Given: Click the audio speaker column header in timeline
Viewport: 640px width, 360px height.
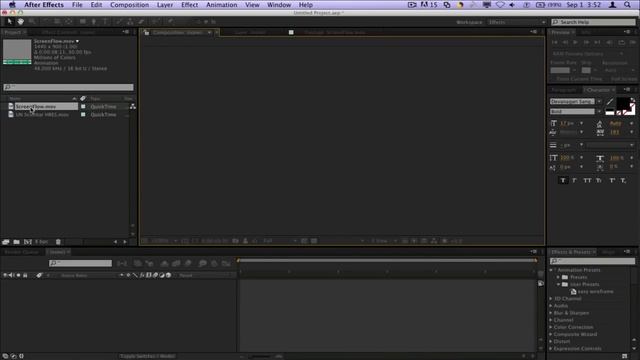Looking at the screenshot, I should point(11,276).
